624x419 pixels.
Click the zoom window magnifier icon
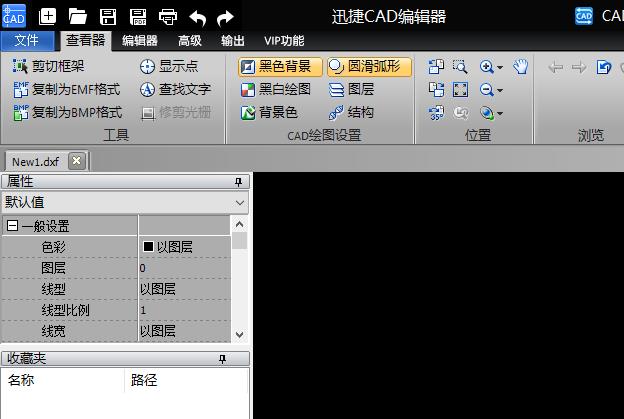coord(460,66)
